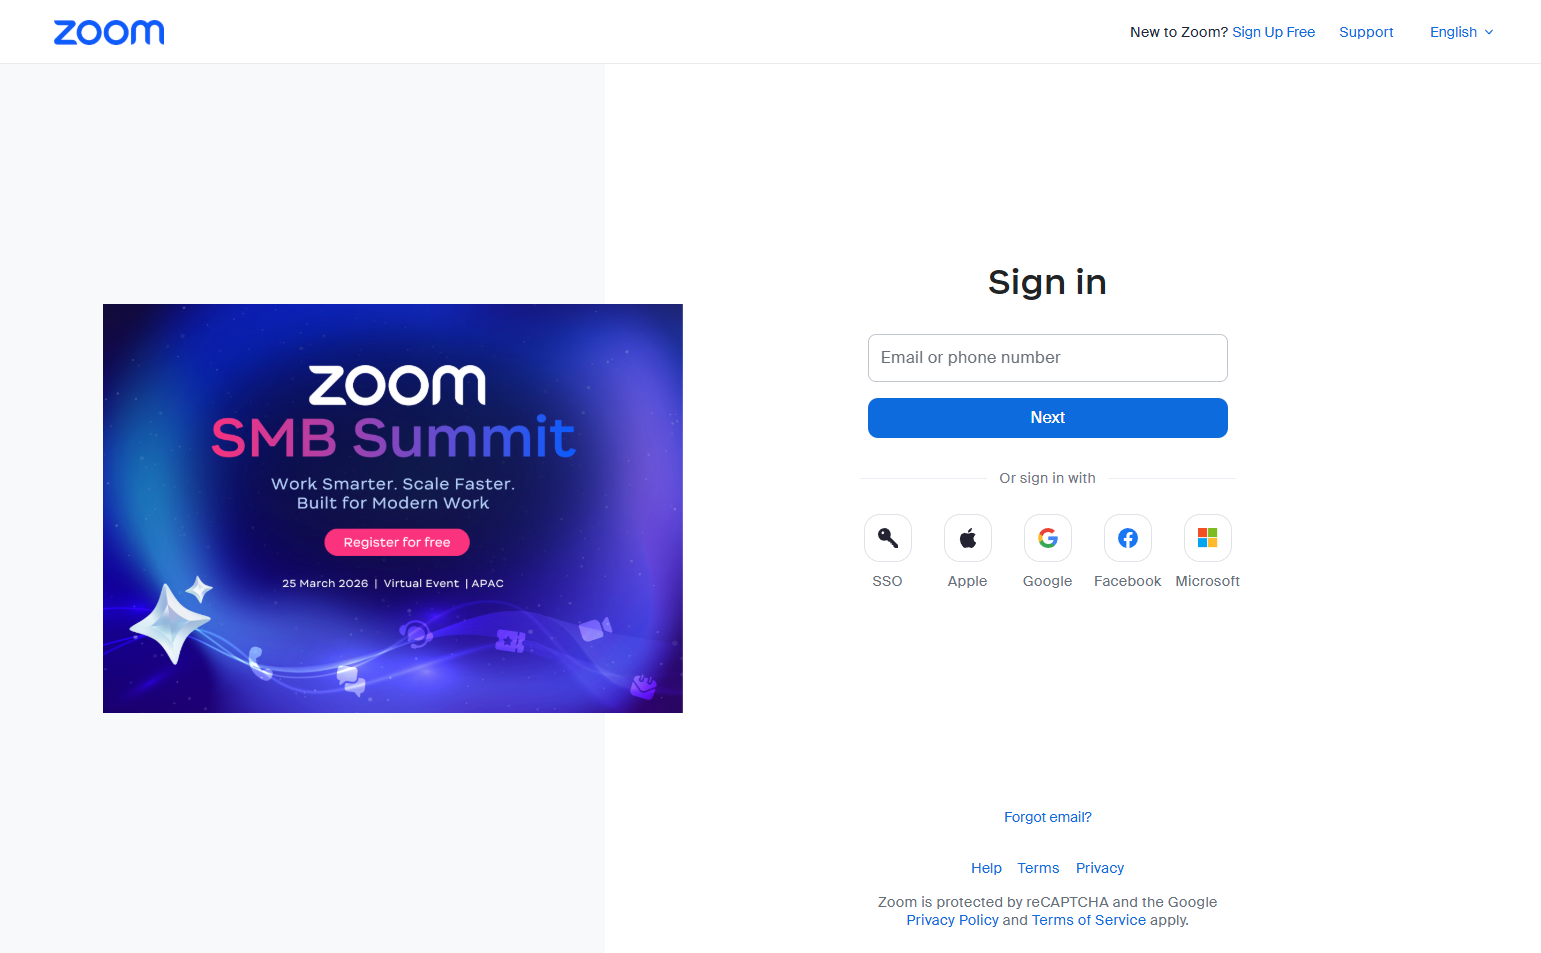
Task: Sign in with the Facebook icon
Action: point(1127,537)
